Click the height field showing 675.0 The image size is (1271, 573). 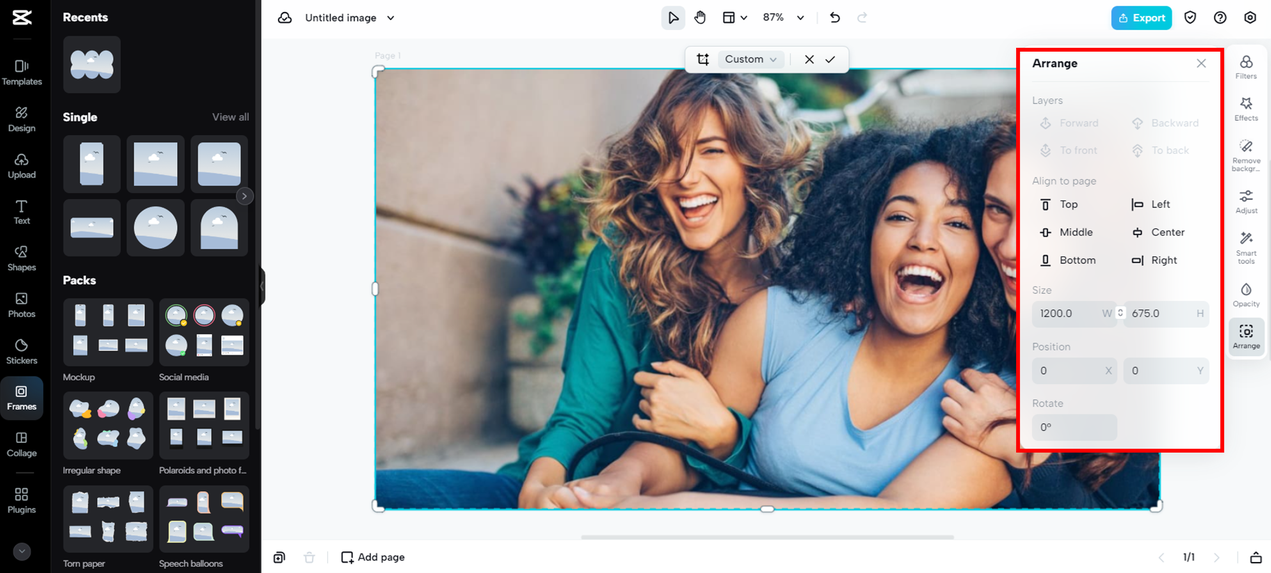click(1167, 313)
